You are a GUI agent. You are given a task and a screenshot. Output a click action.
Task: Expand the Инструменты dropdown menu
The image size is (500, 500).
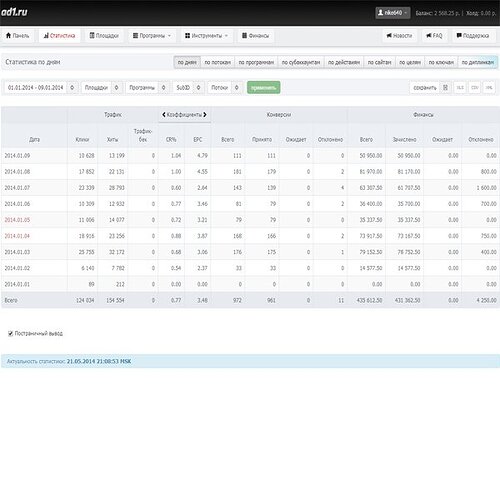pyautogui.click(x=207, y=35)
